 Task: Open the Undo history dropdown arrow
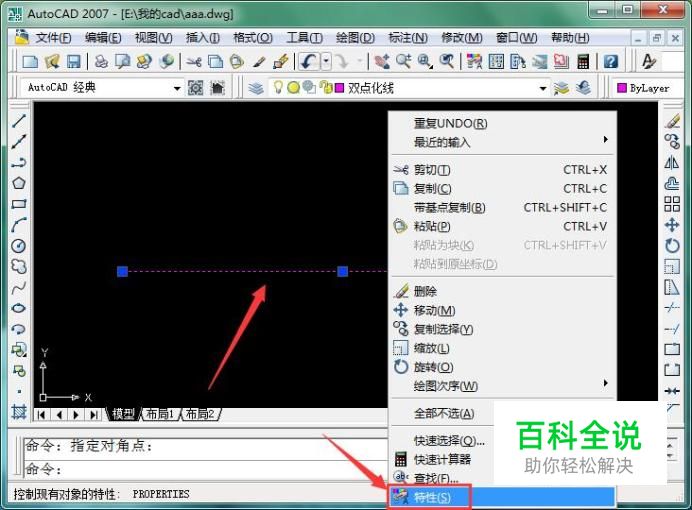326,61
